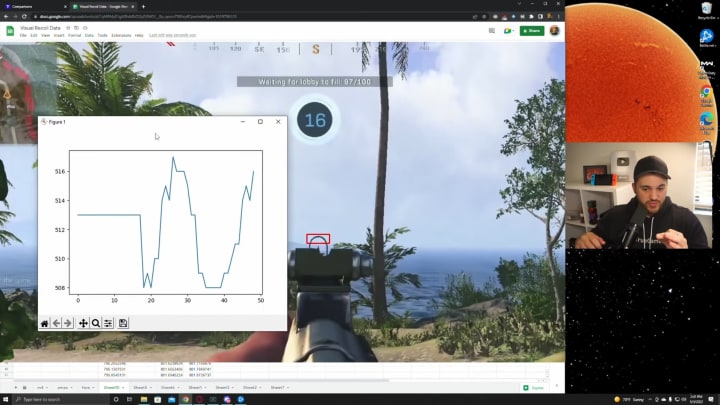720x405 pixels.
Task: Click the Task View taskbar icon
Action: click(129, 399)
